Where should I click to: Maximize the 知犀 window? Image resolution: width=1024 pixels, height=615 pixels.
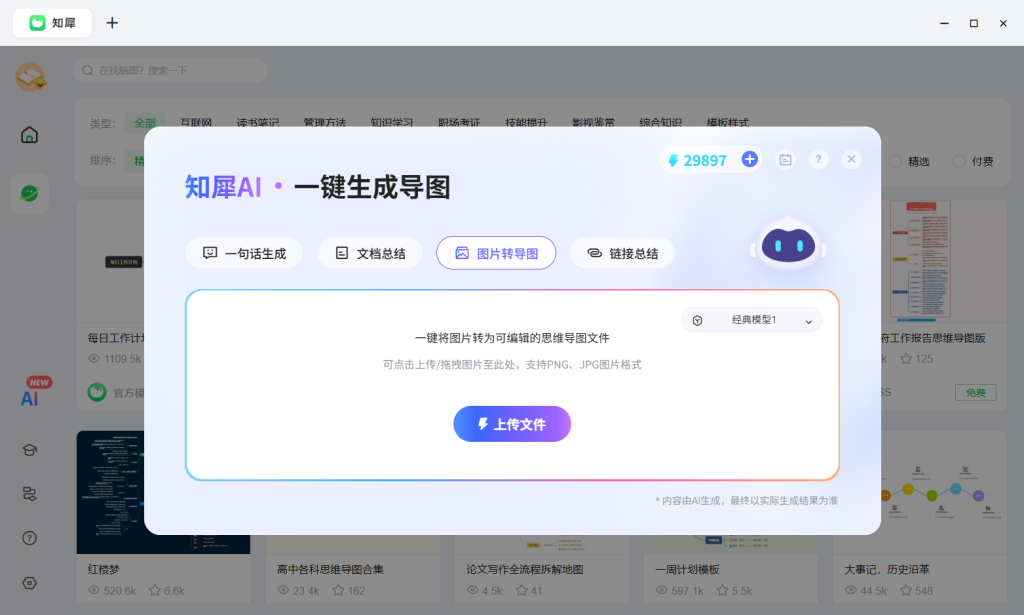(x=974, y=23)
